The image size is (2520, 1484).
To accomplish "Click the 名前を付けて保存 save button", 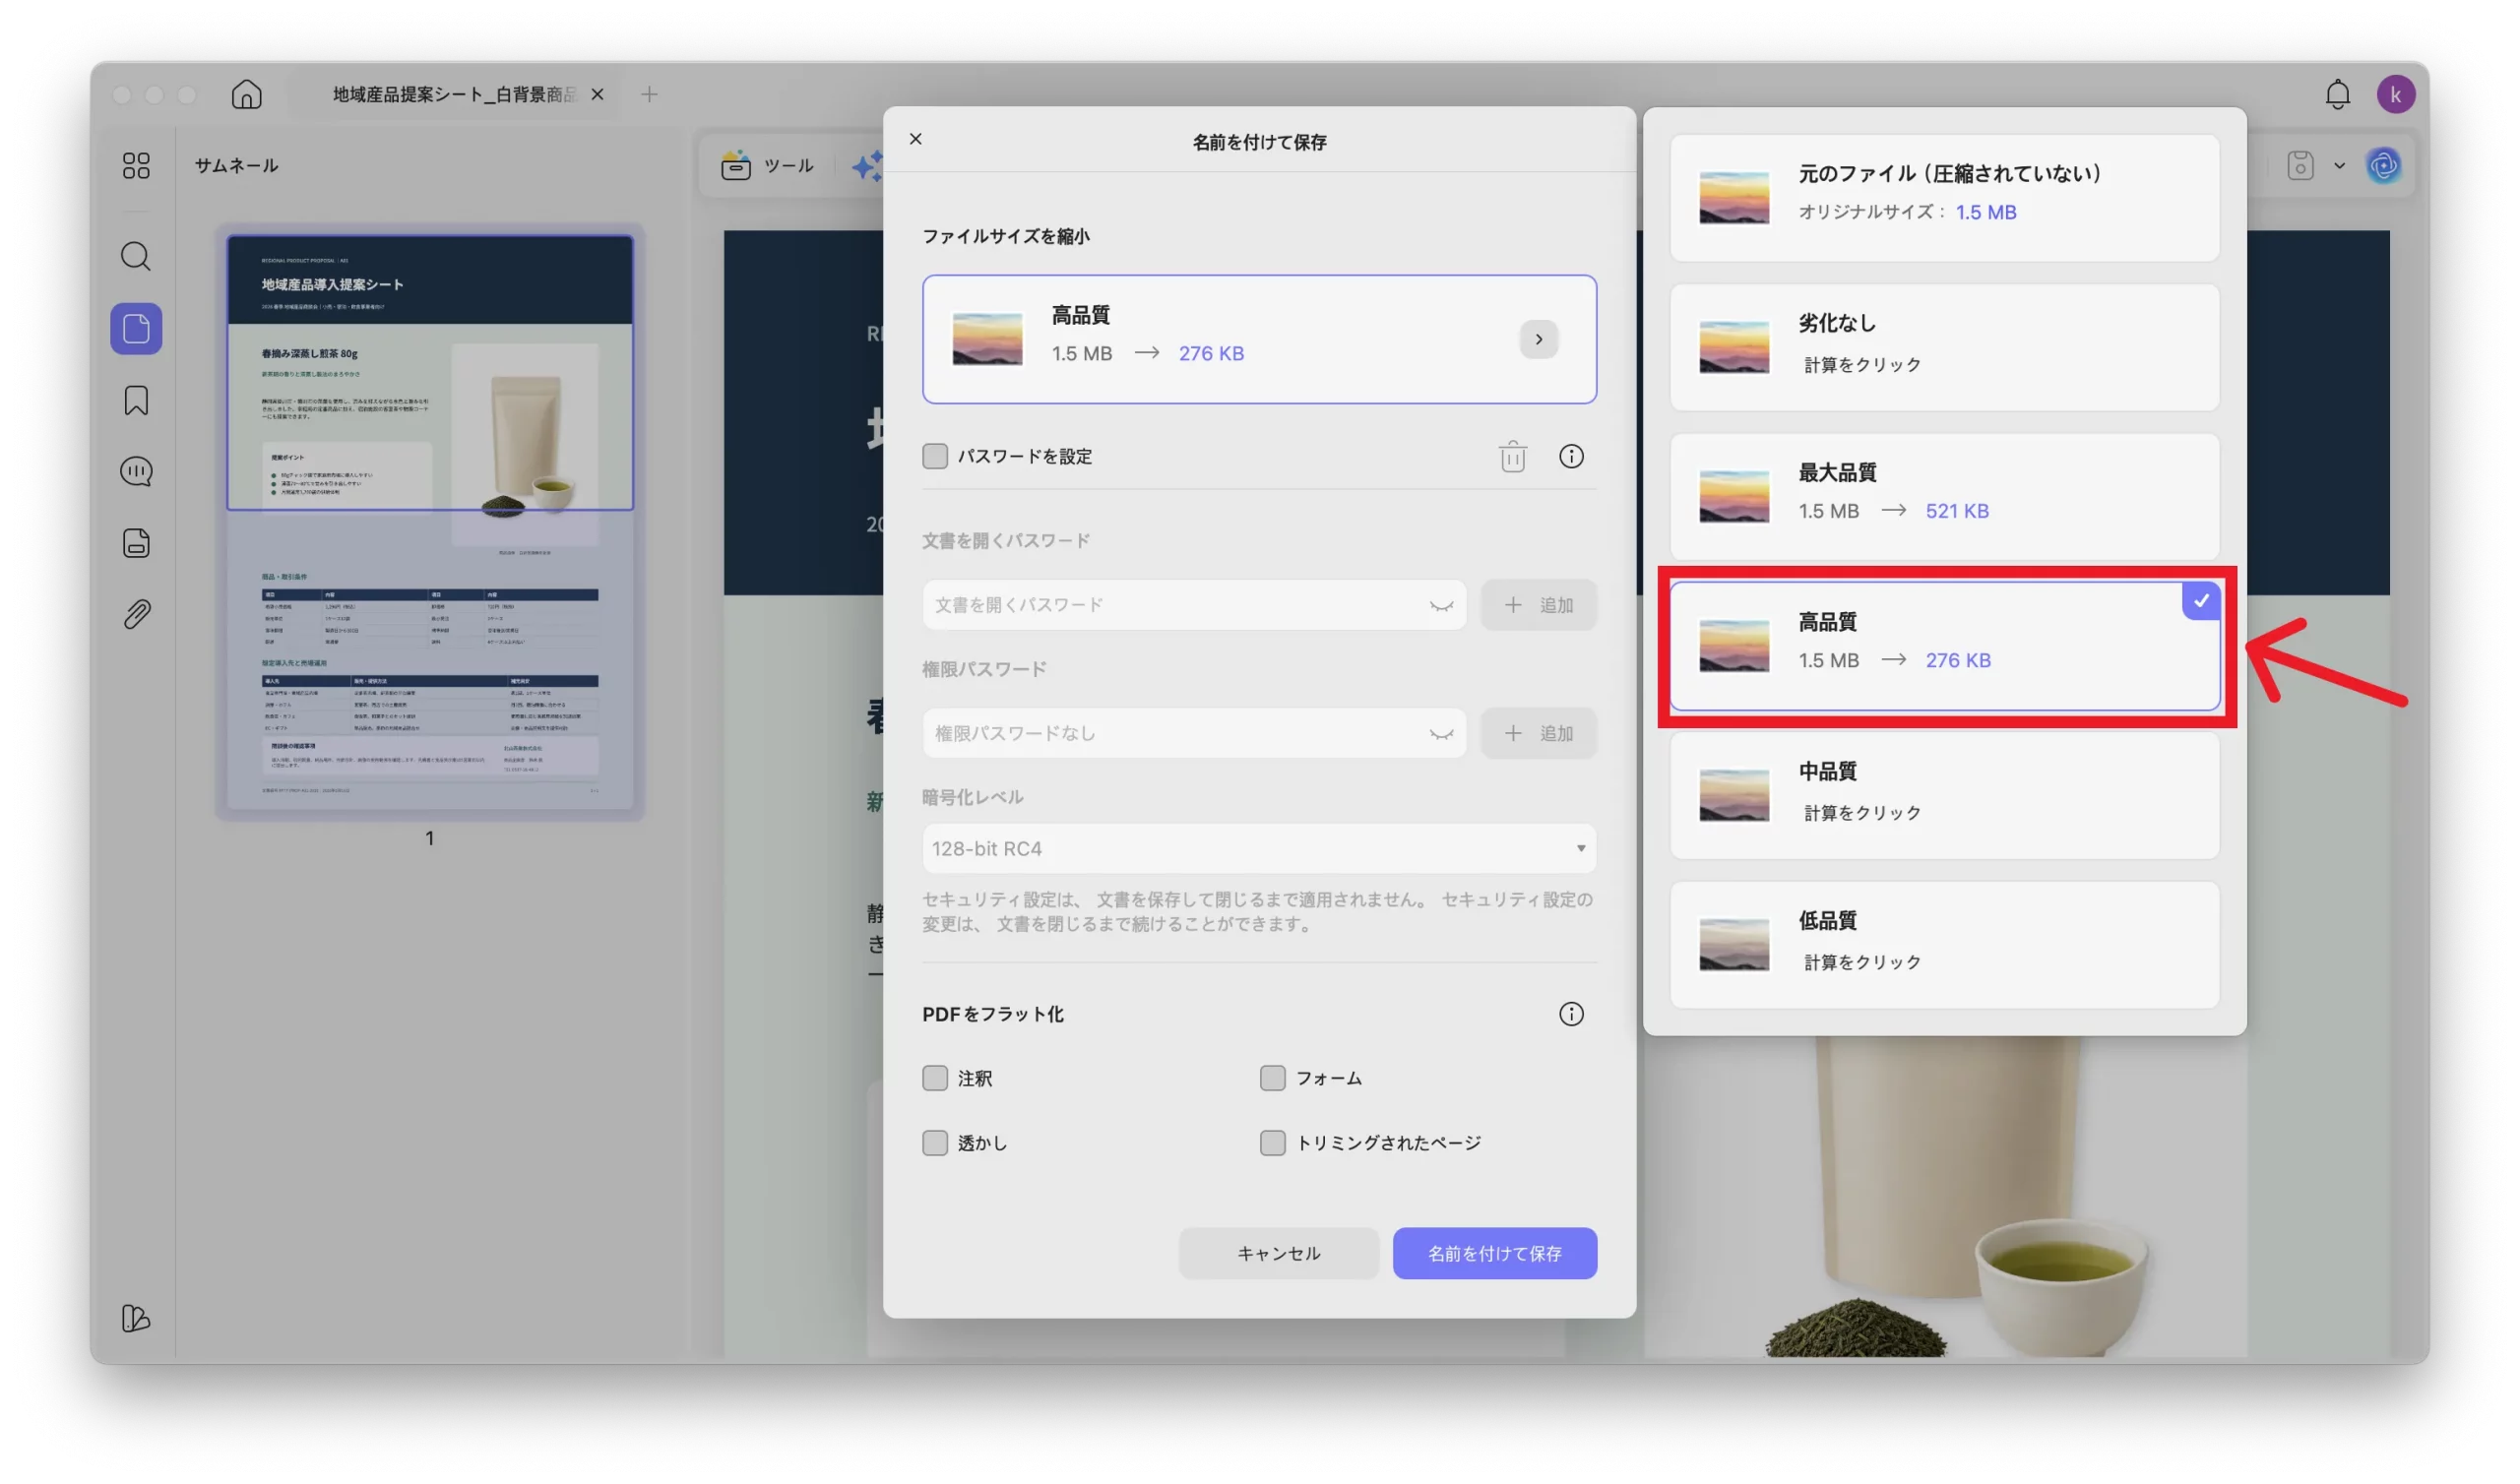I will point(1494,1253).
